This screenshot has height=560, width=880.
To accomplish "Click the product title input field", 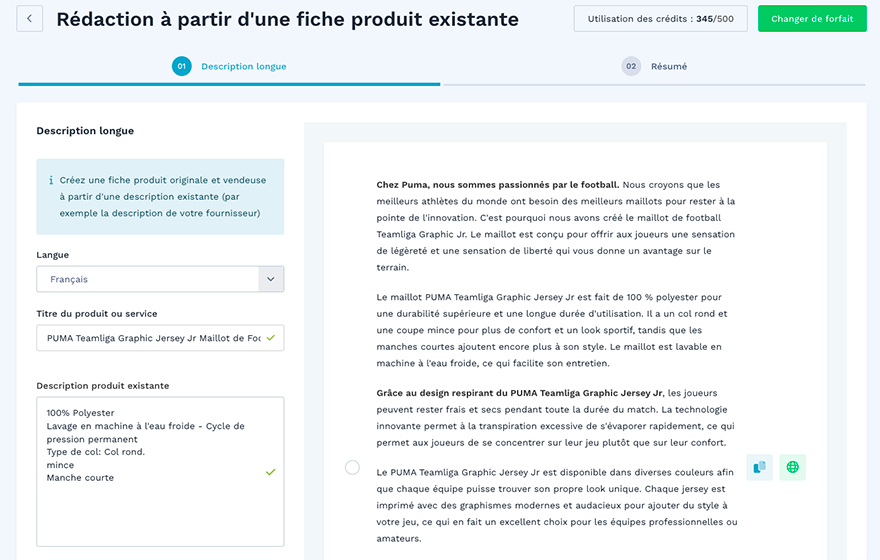I will [x=160, y=338].
